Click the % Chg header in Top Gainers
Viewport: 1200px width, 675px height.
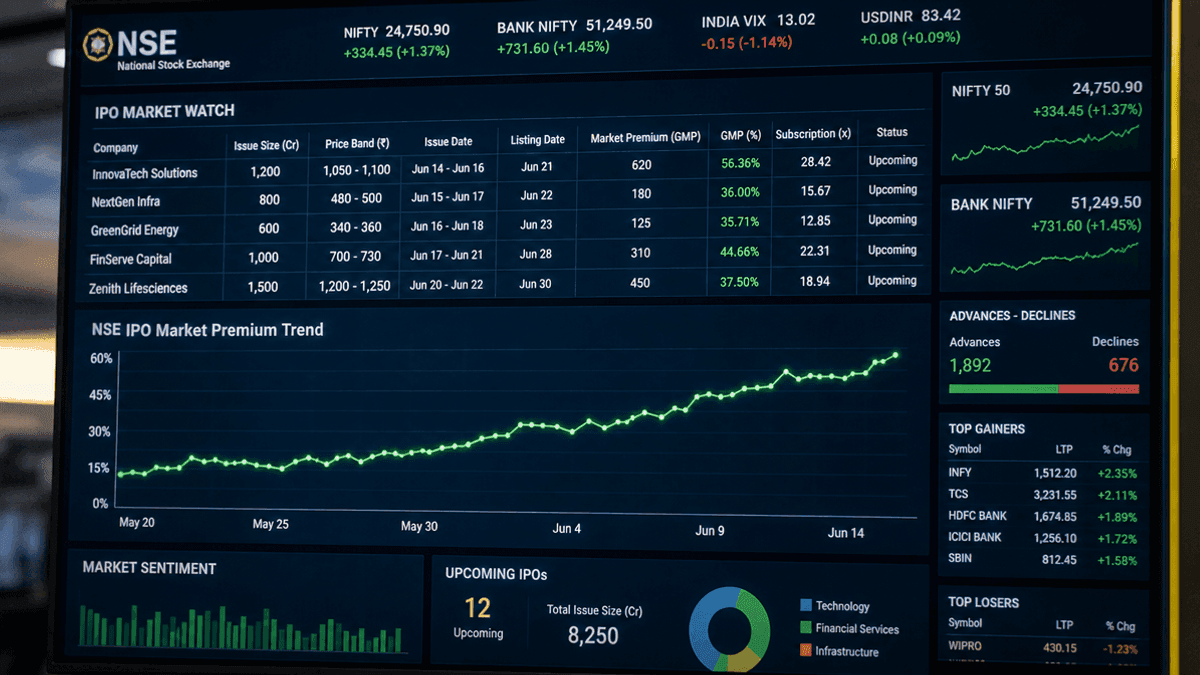pos(1119,450)
